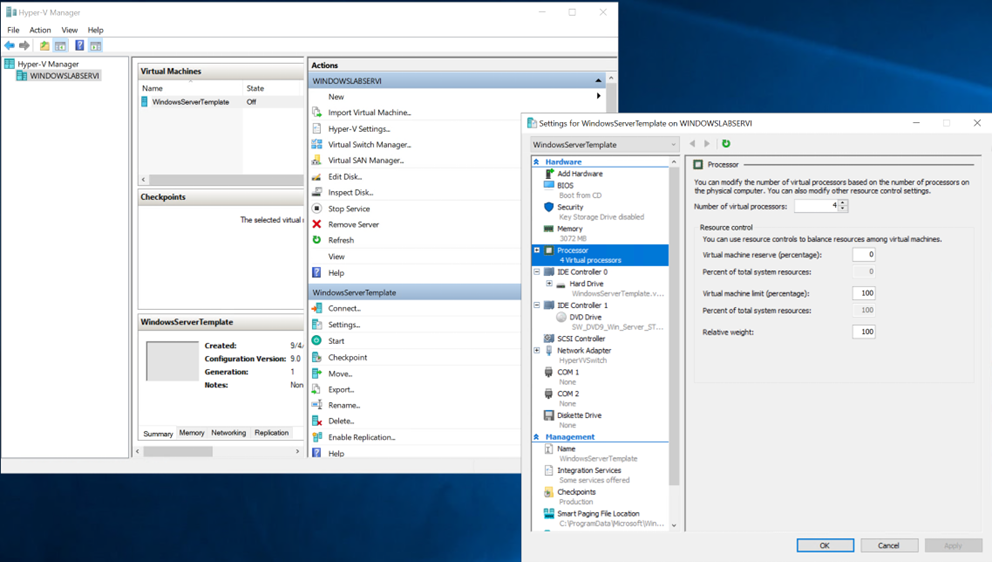Open the Action menu

click(x=40, y=30)
